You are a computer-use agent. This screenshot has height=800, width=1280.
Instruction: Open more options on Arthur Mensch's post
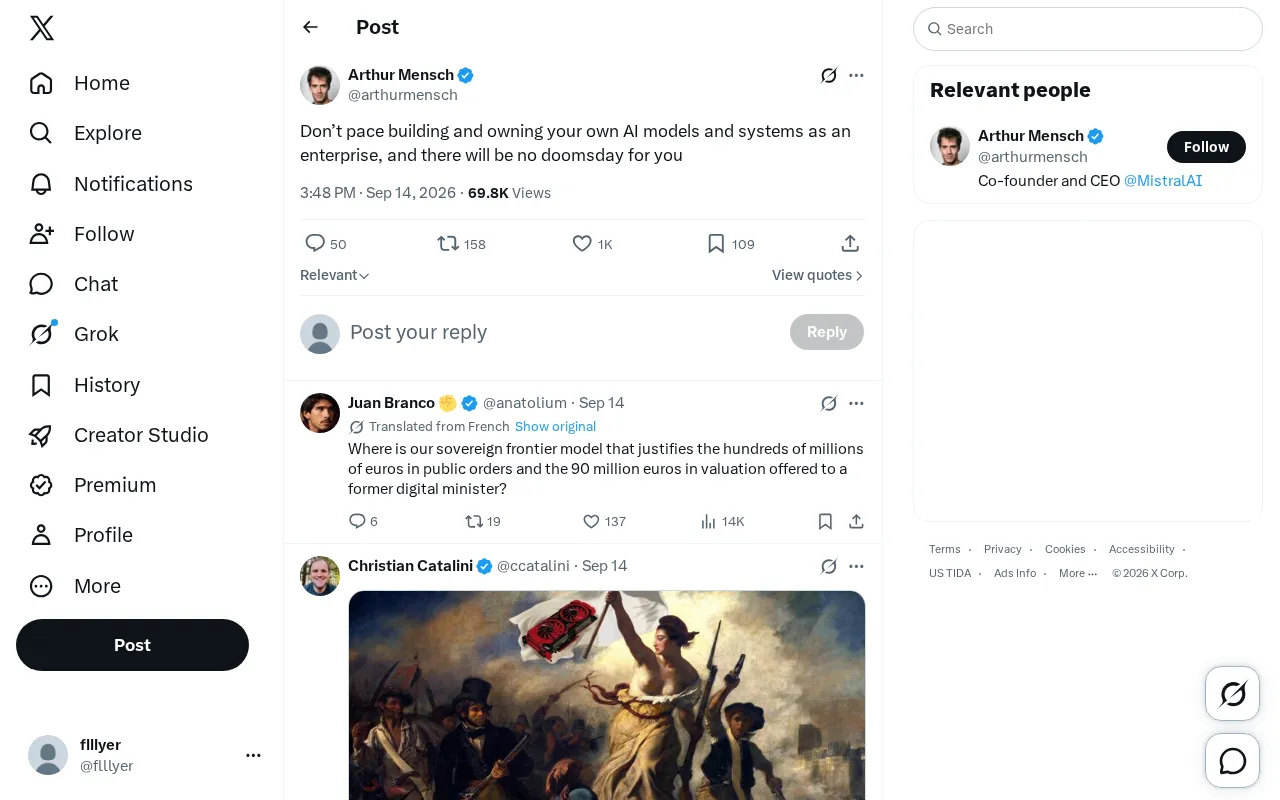tap(856, 75)
